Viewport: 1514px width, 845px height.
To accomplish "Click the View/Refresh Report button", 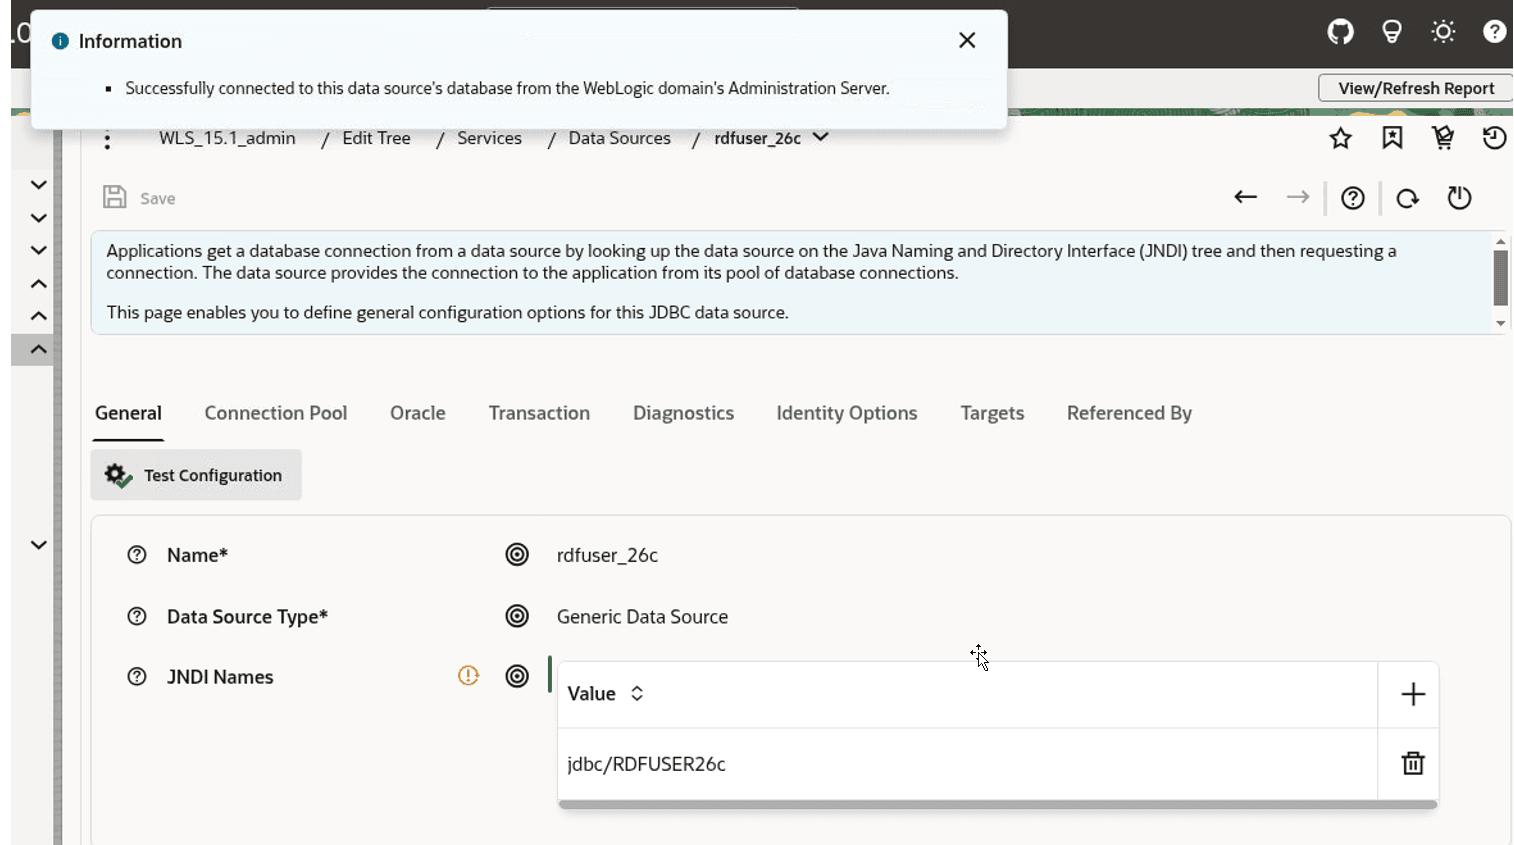I will click(x=1415, y=88).
